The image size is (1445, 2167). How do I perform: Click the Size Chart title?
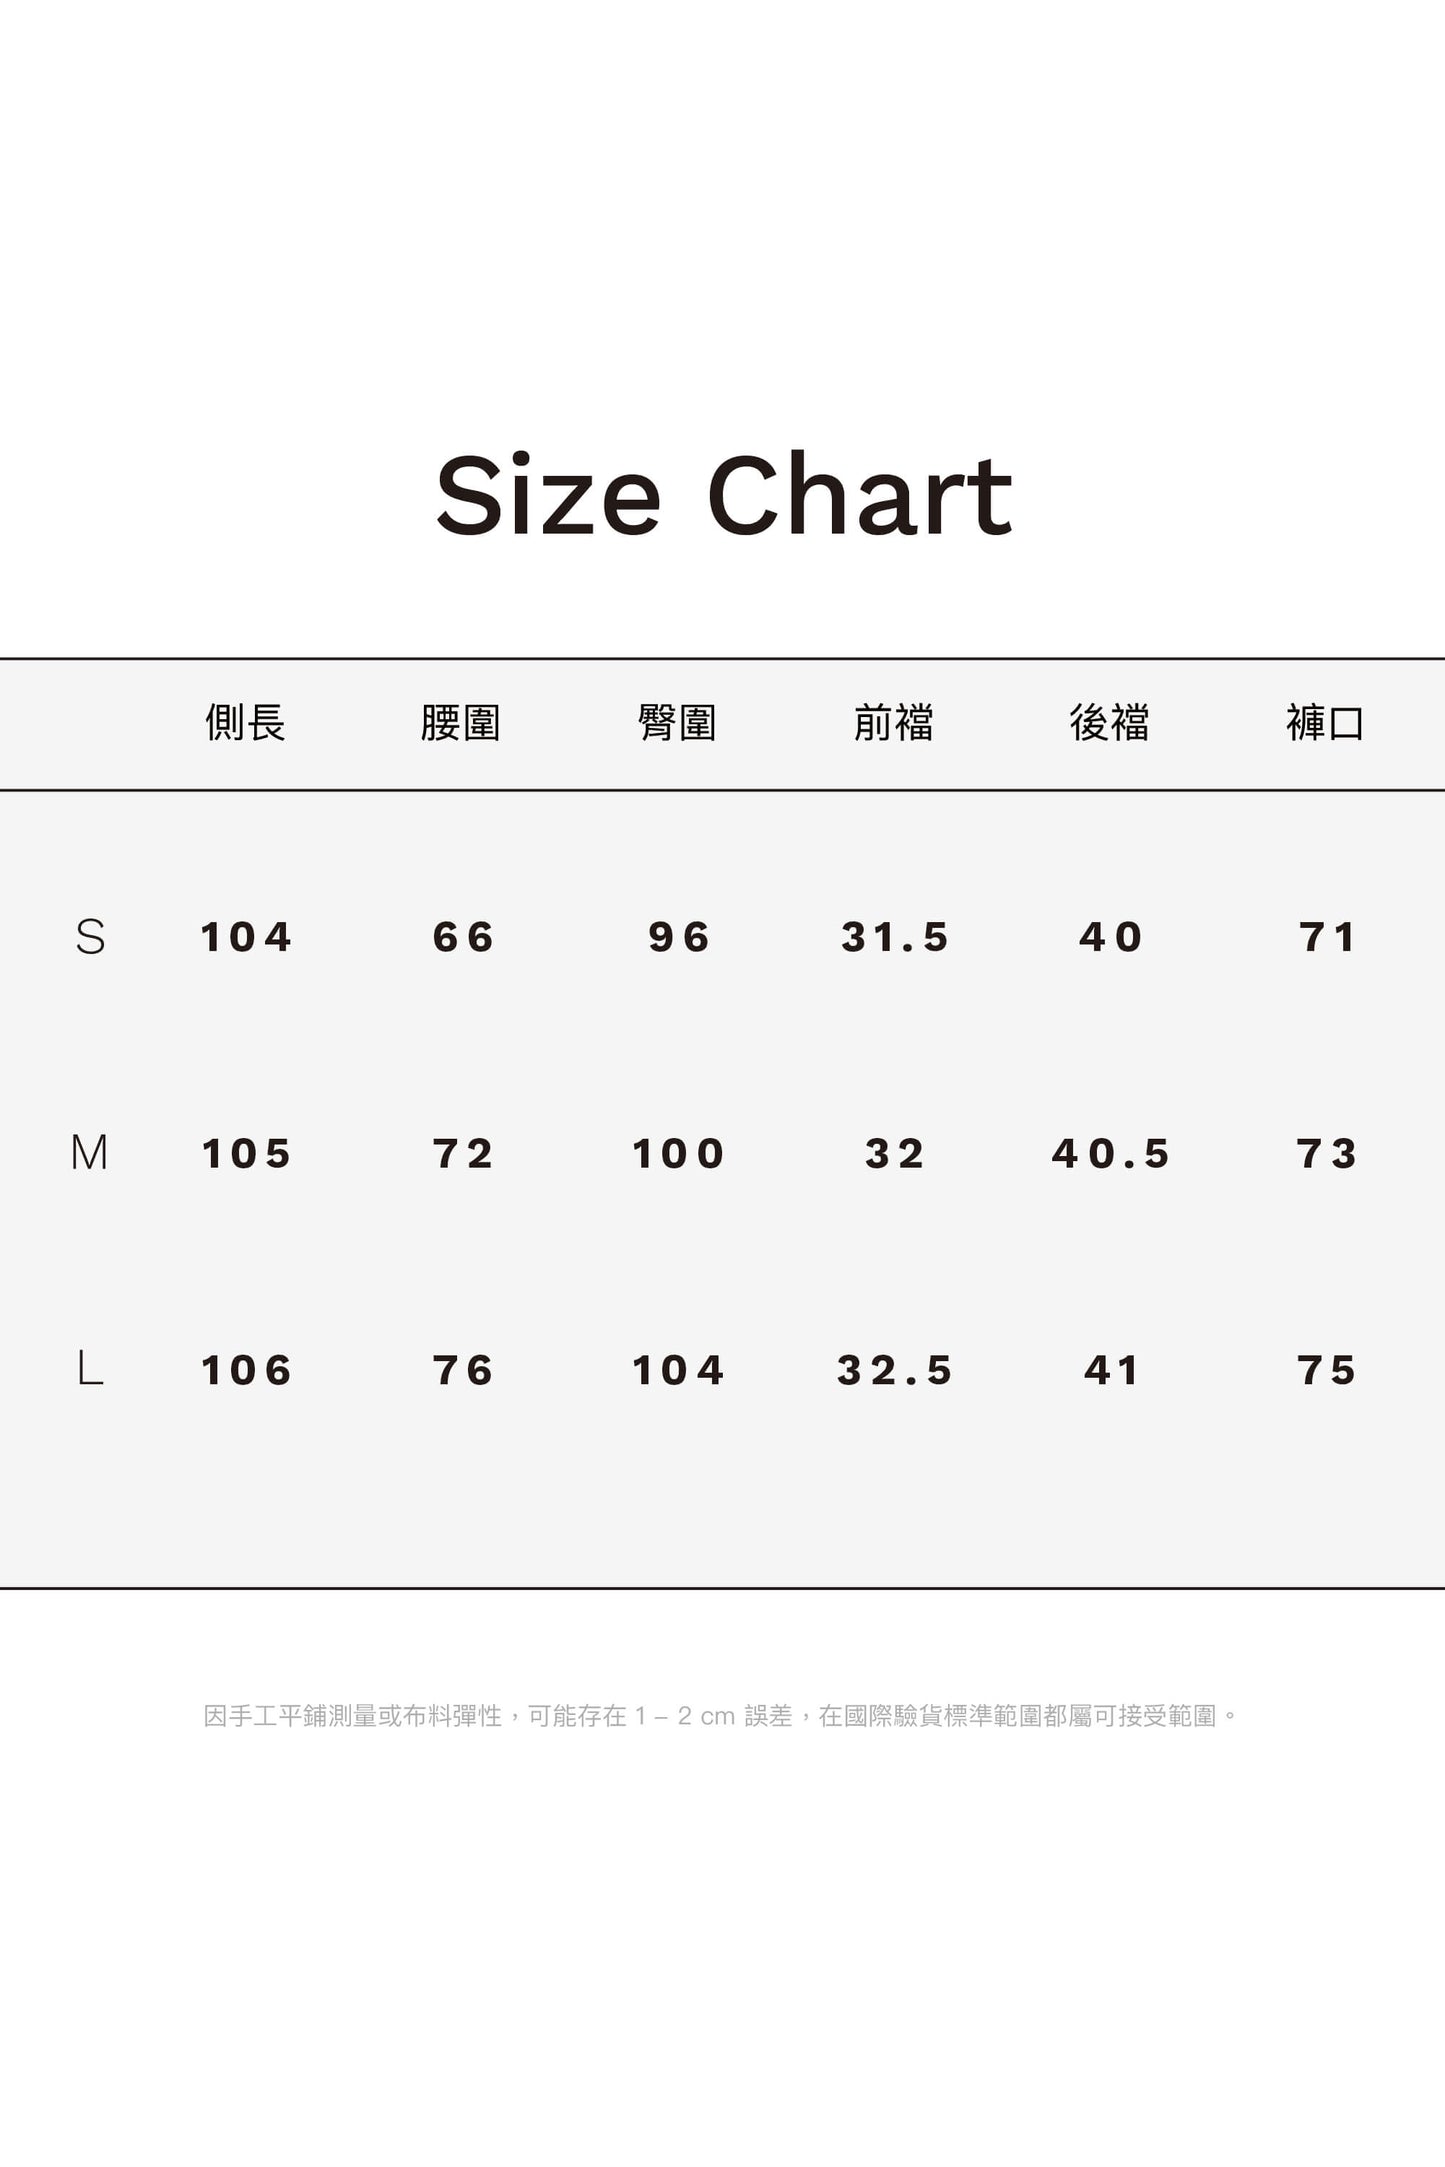point(723,495)
